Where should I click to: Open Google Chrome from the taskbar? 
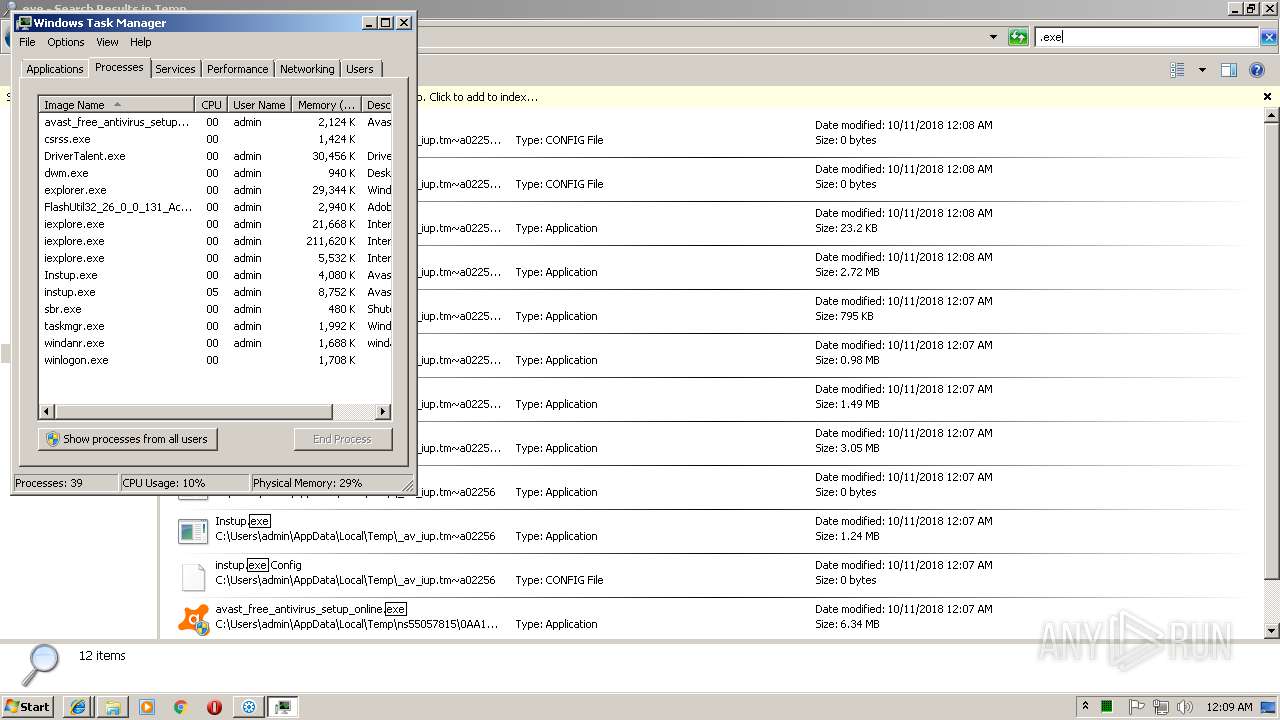(x=180, y=707)
